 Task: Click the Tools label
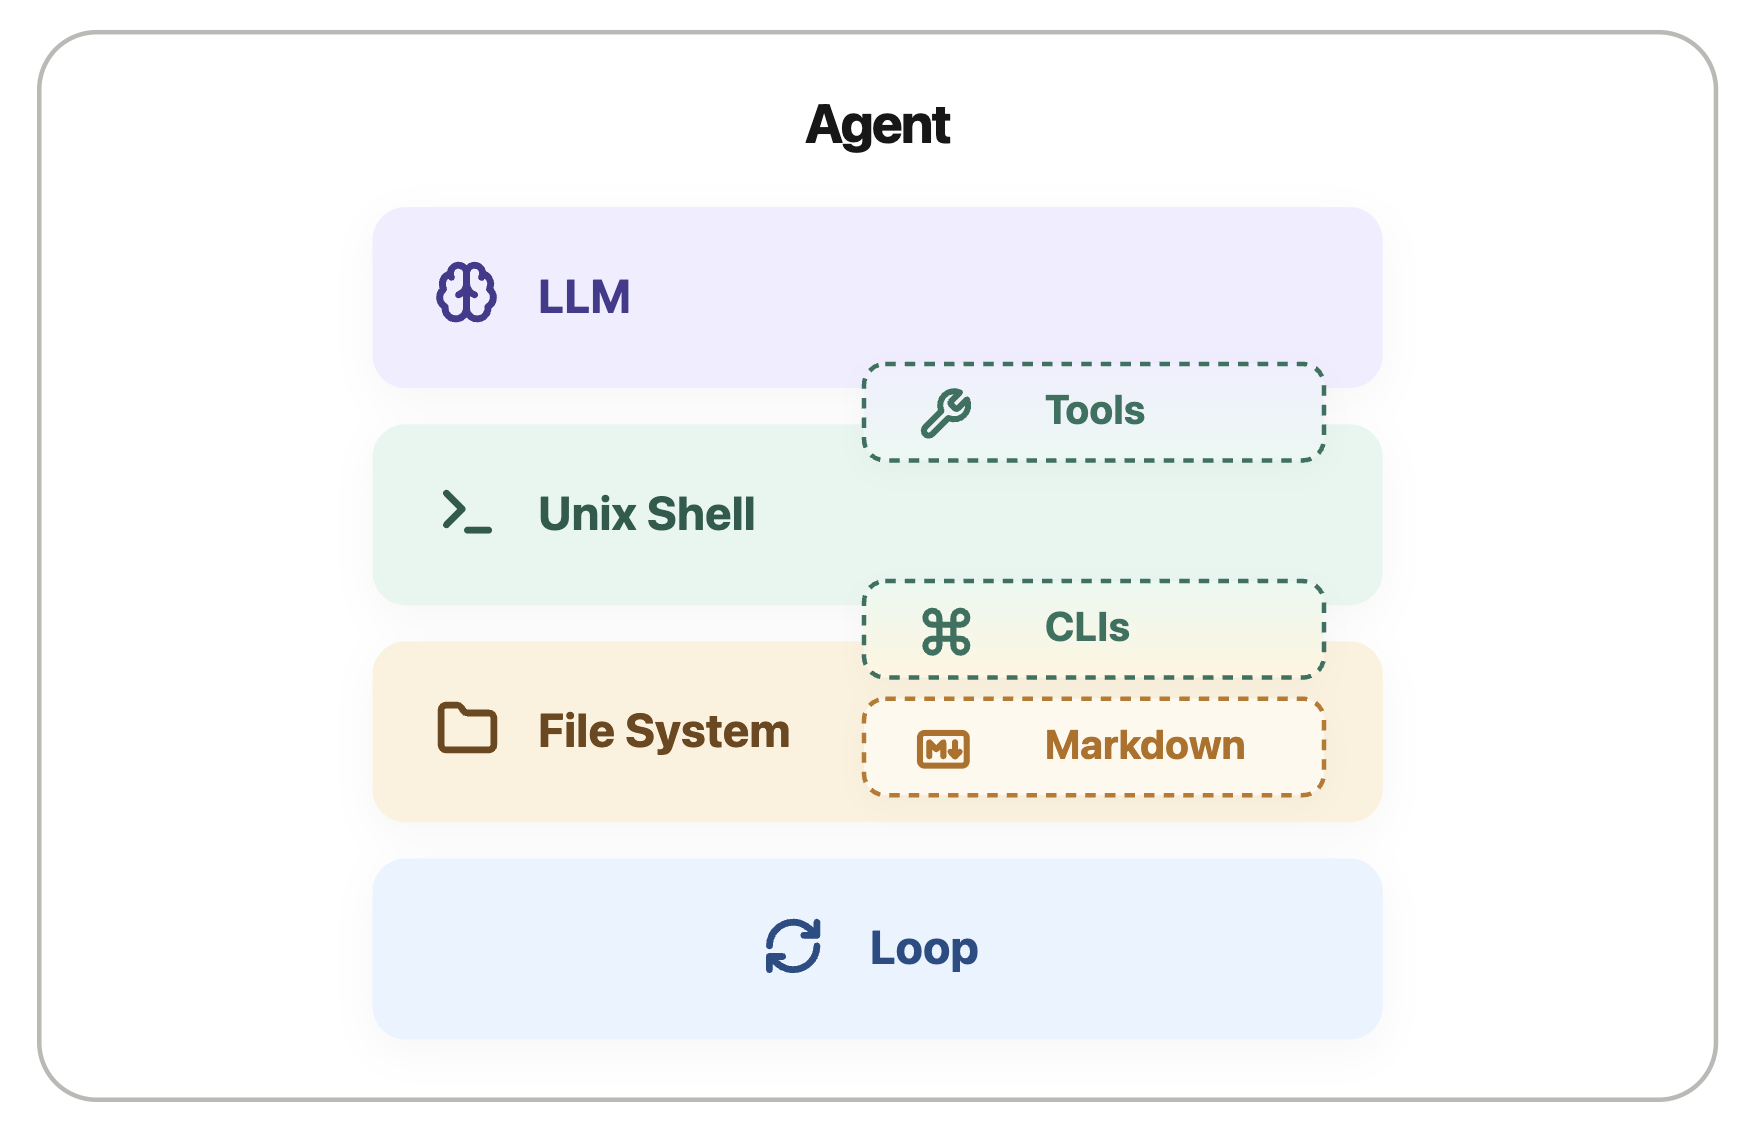click(1095, 410)
